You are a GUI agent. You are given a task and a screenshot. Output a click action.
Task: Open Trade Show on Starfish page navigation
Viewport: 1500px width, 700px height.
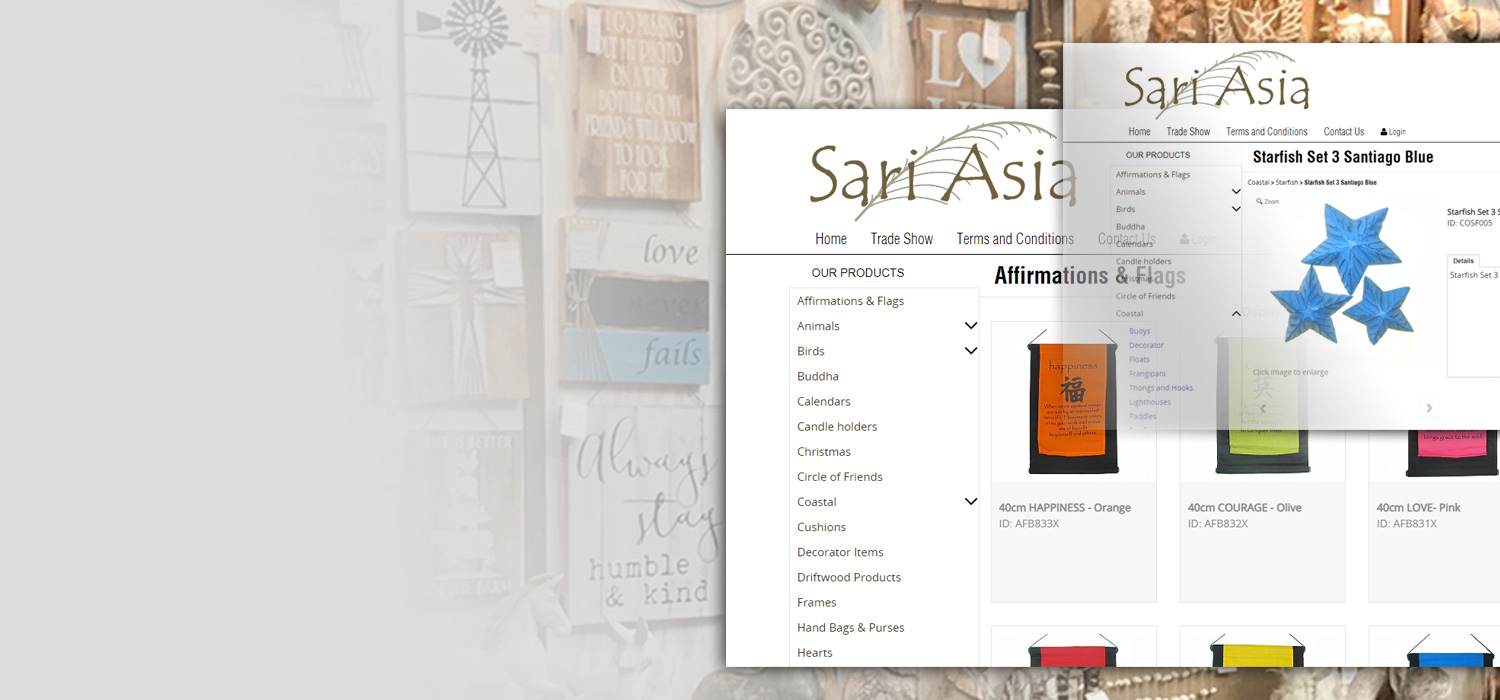1188,132
